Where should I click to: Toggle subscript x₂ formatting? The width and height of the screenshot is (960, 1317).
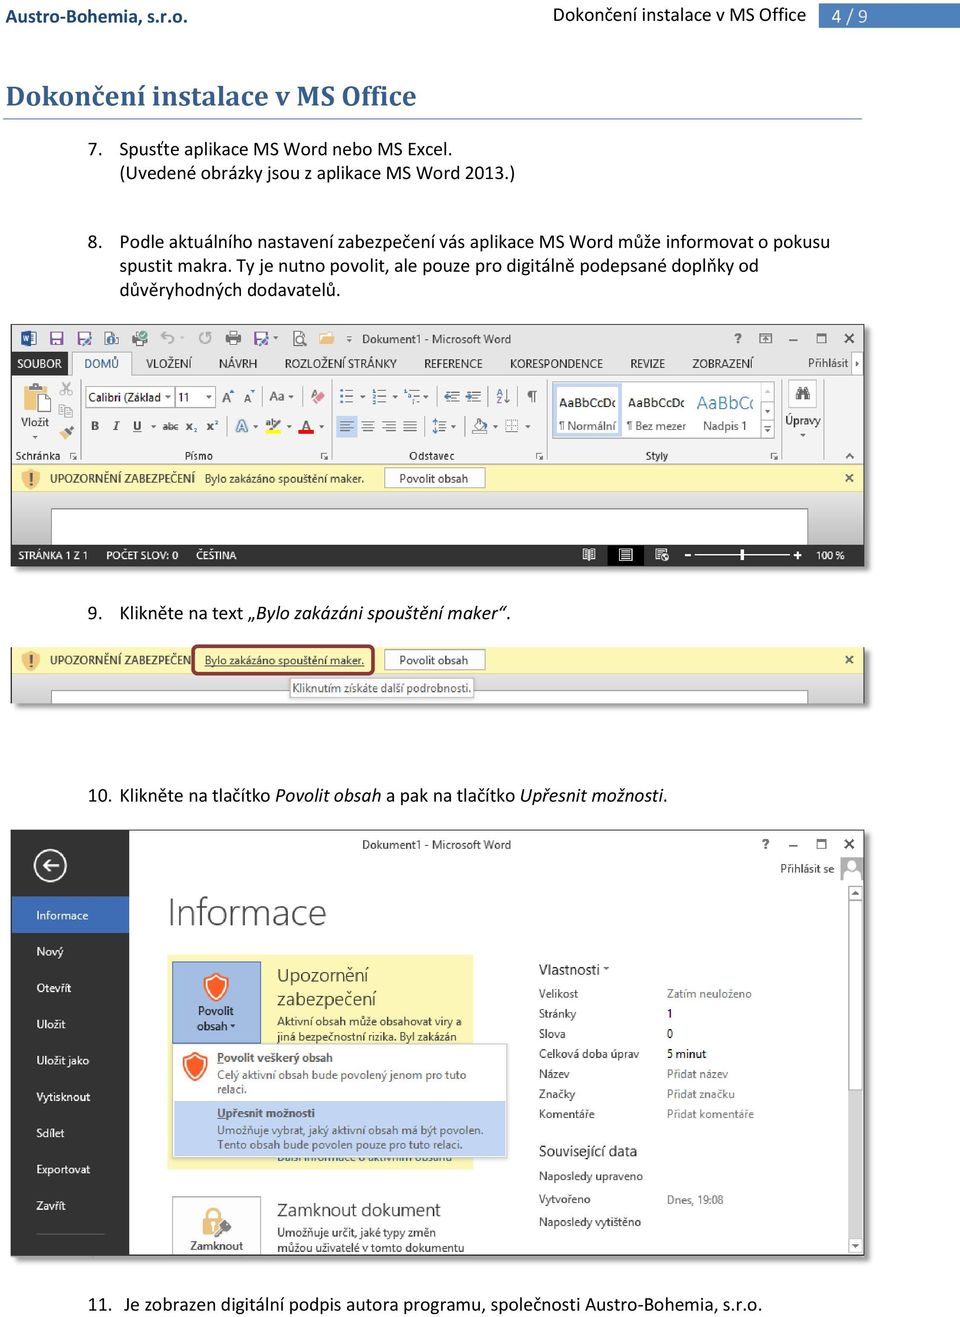191,426
